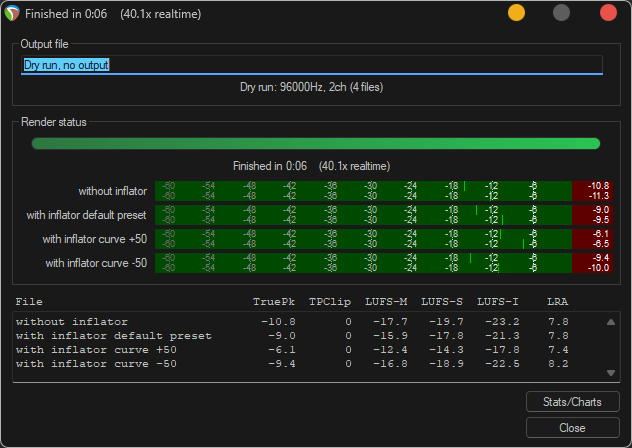This screenshot has width=632, height=448.
Task: Click the 'without inflator' meter label
Action: coord(112,191)
